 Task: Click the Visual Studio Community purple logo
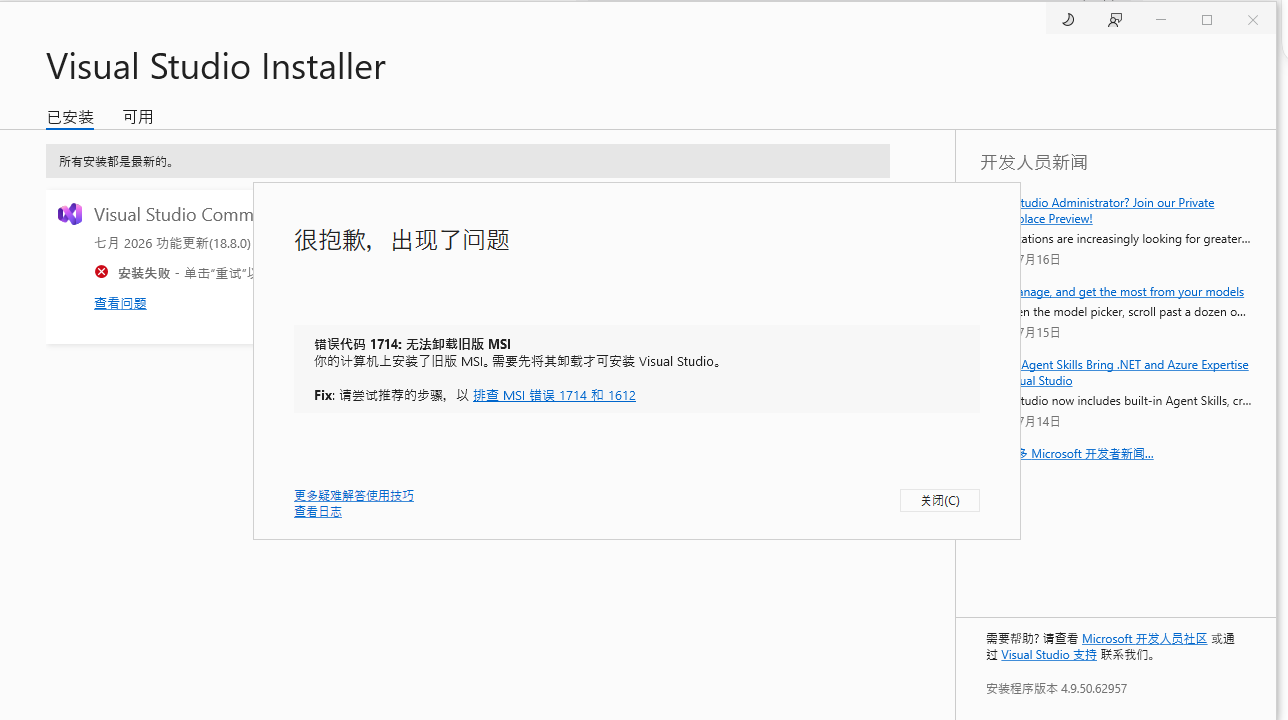pos(70,214)
